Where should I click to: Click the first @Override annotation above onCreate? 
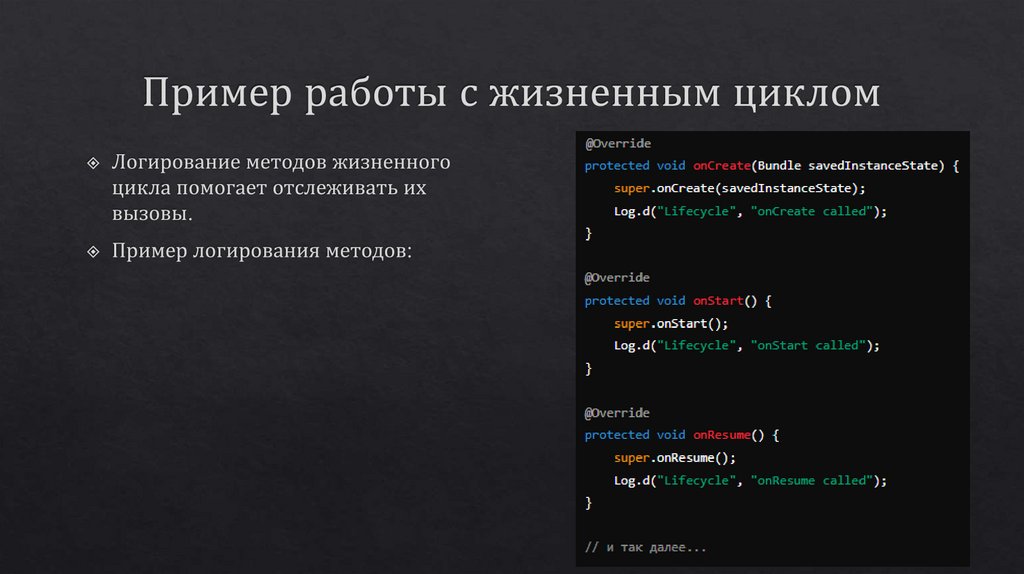pos(618,144)
